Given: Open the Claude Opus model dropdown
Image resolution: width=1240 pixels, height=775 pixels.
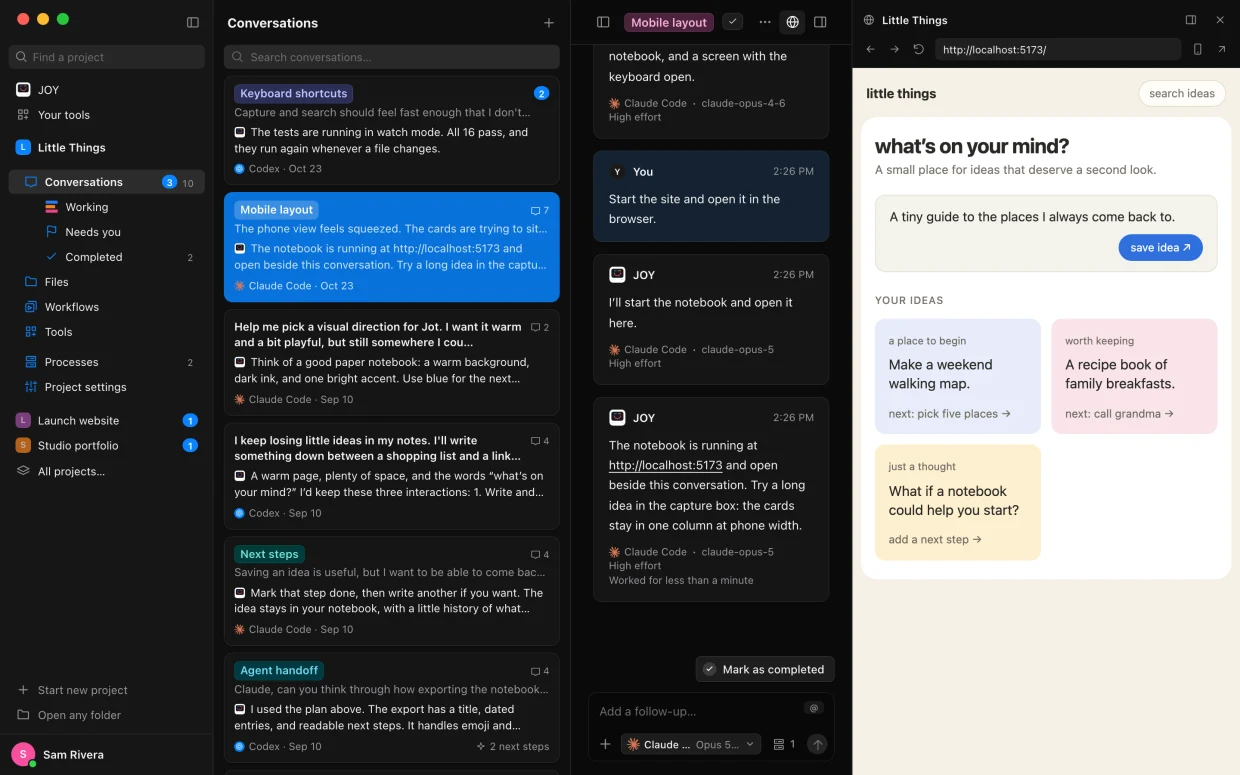Looking at the screenshot, I should coord(691,744).
